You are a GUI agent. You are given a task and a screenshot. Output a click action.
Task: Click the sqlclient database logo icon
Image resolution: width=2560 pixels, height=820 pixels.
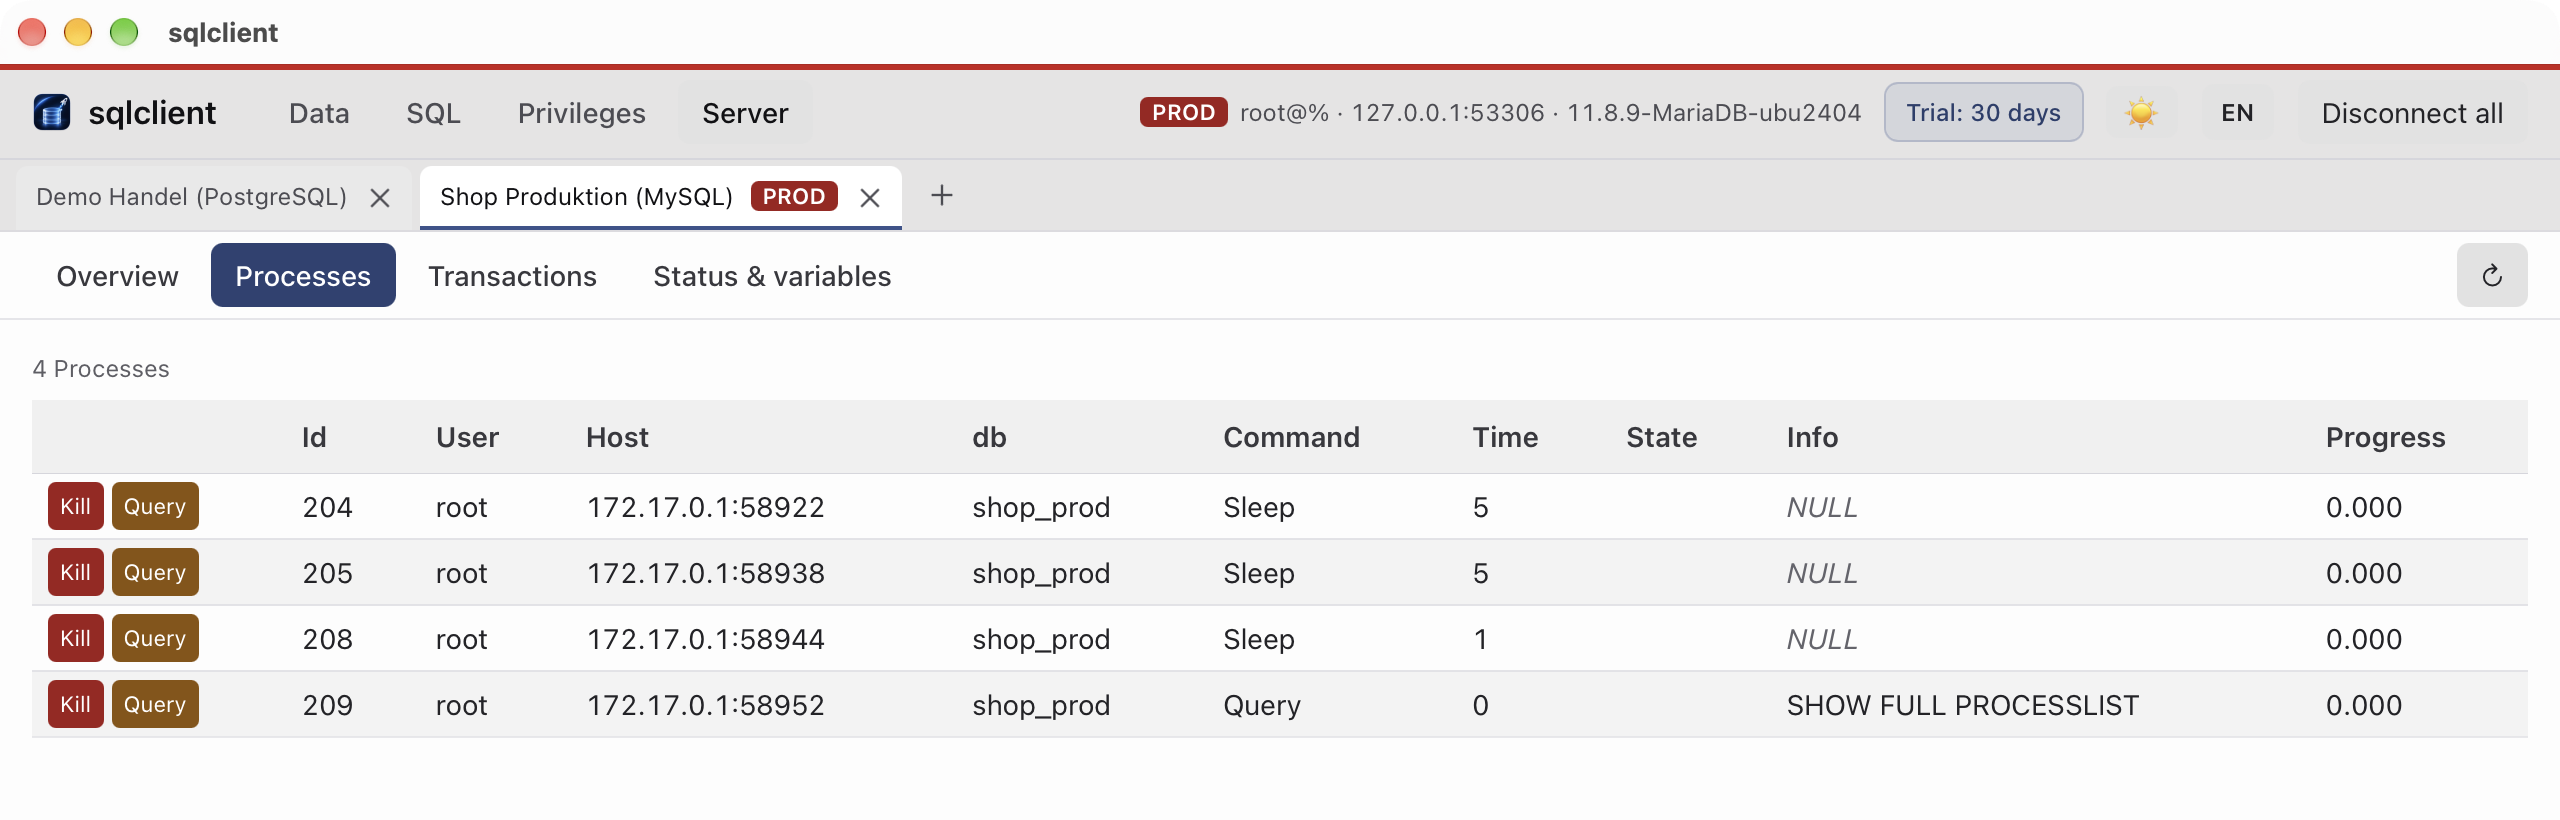click(52, 113)
